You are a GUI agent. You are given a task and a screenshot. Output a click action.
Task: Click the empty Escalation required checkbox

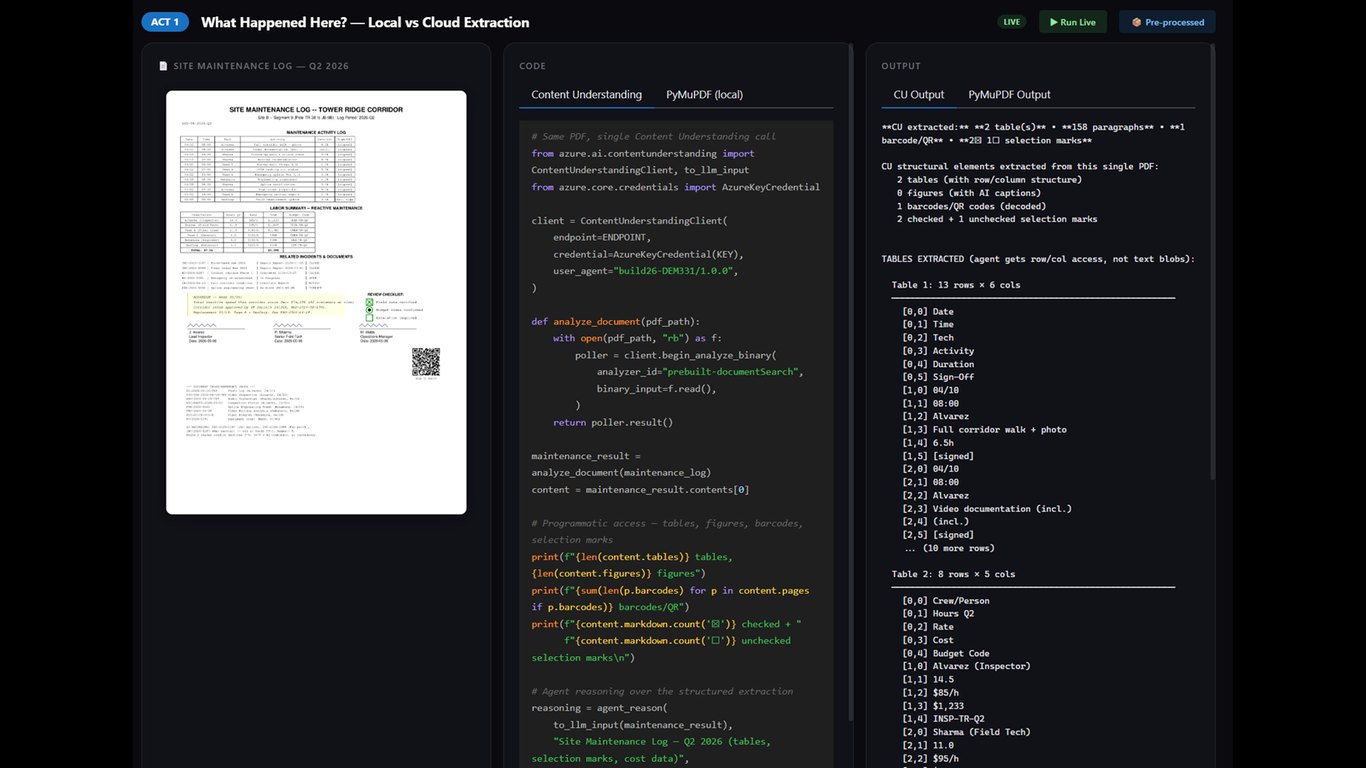click(369, 318)
